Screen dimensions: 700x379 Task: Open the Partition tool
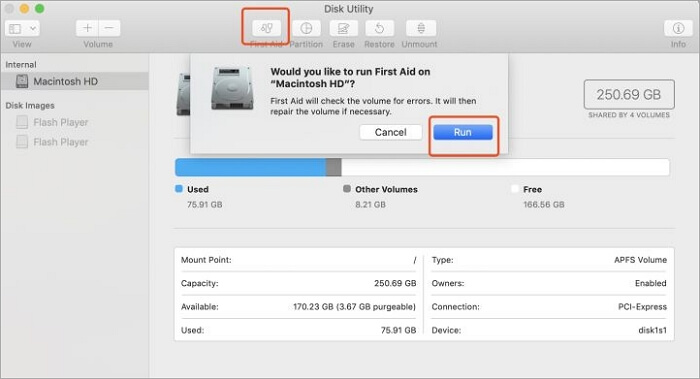(306, 28)
